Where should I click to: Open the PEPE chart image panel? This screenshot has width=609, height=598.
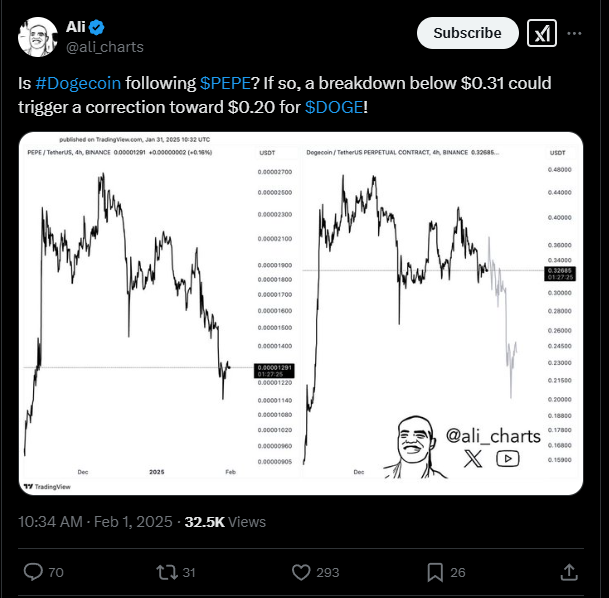click(159, 313)
